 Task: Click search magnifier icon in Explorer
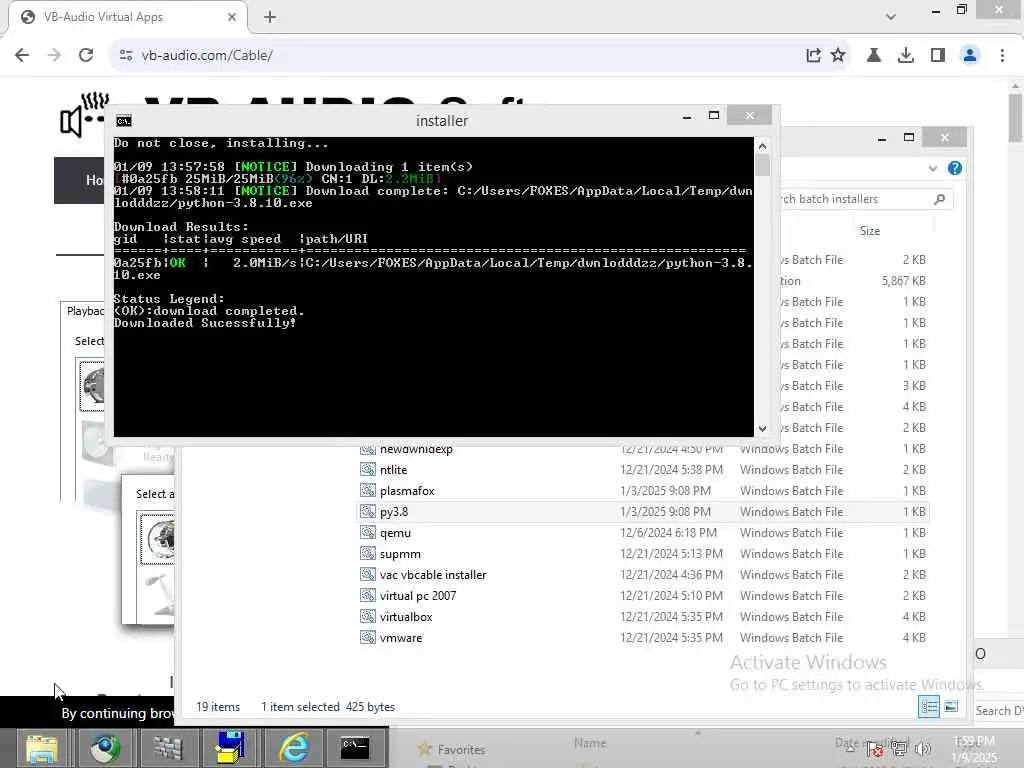pyautogui.click(x=940, y=199)
